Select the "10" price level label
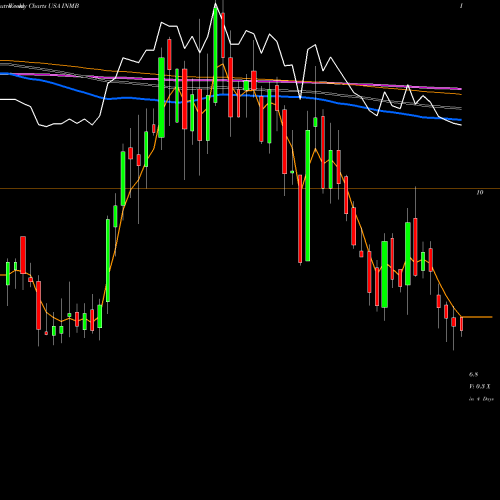 (480, 192)
